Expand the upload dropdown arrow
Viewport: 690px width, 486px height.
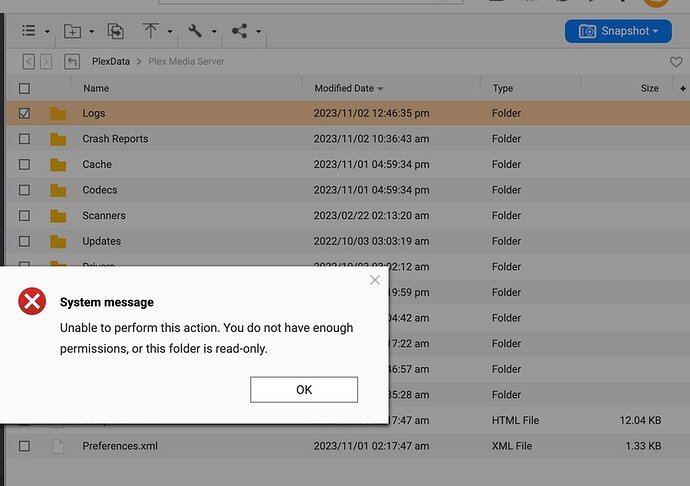coord(169,32)
